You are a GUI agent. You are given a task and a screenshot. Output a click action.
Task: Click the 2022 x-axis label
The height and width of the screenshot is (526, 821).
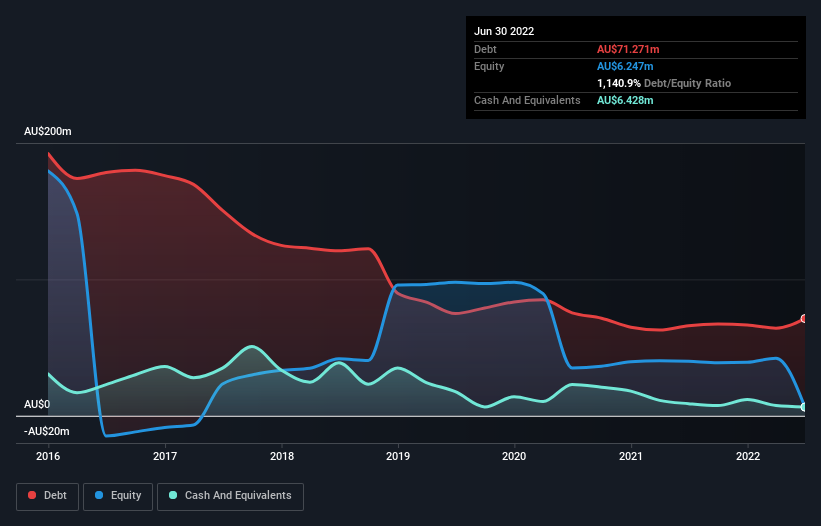coord(748,456)
